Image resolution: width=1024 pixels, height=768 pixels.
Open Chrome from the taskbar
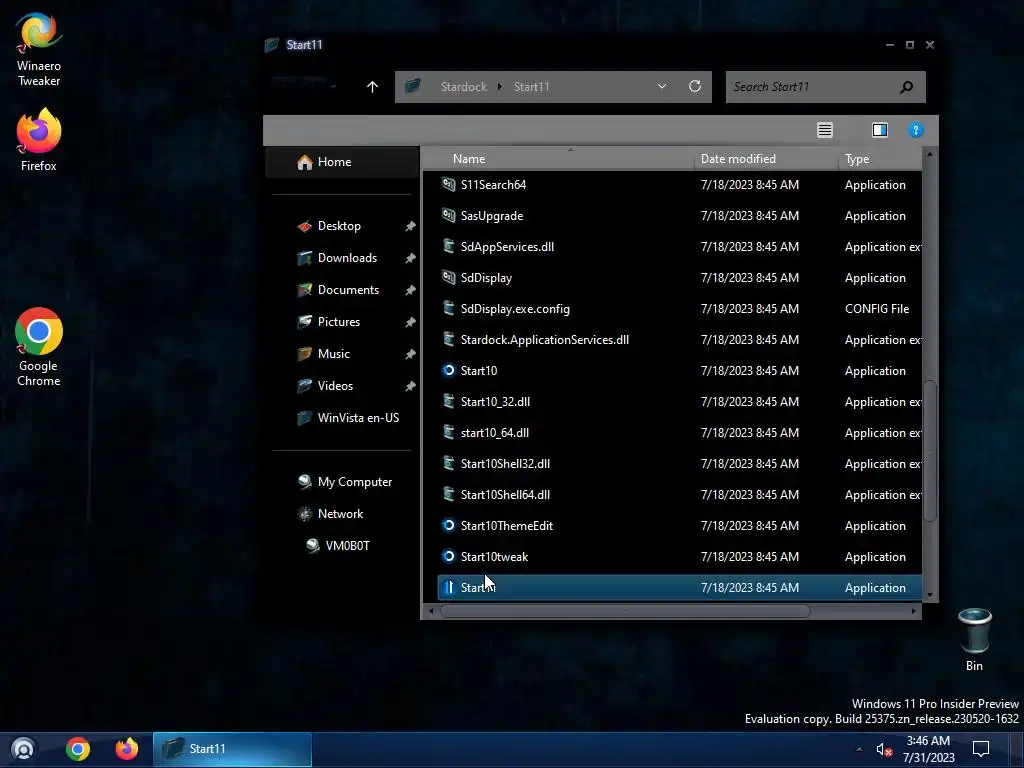click(78, 748)
